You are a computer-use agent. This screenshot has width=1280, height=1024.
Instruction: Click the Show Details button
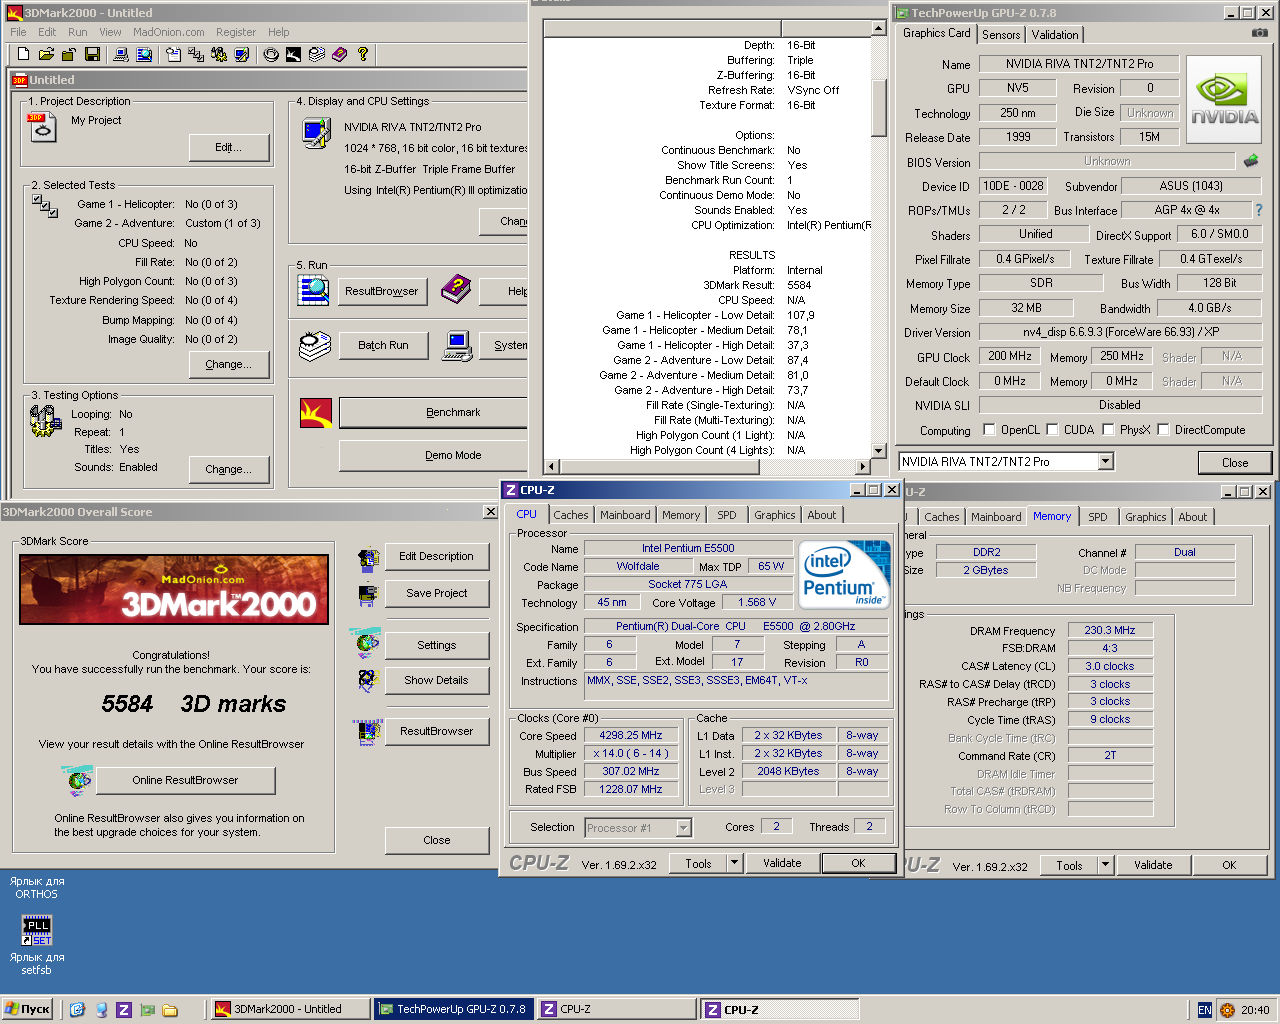(x=437, y=680)
